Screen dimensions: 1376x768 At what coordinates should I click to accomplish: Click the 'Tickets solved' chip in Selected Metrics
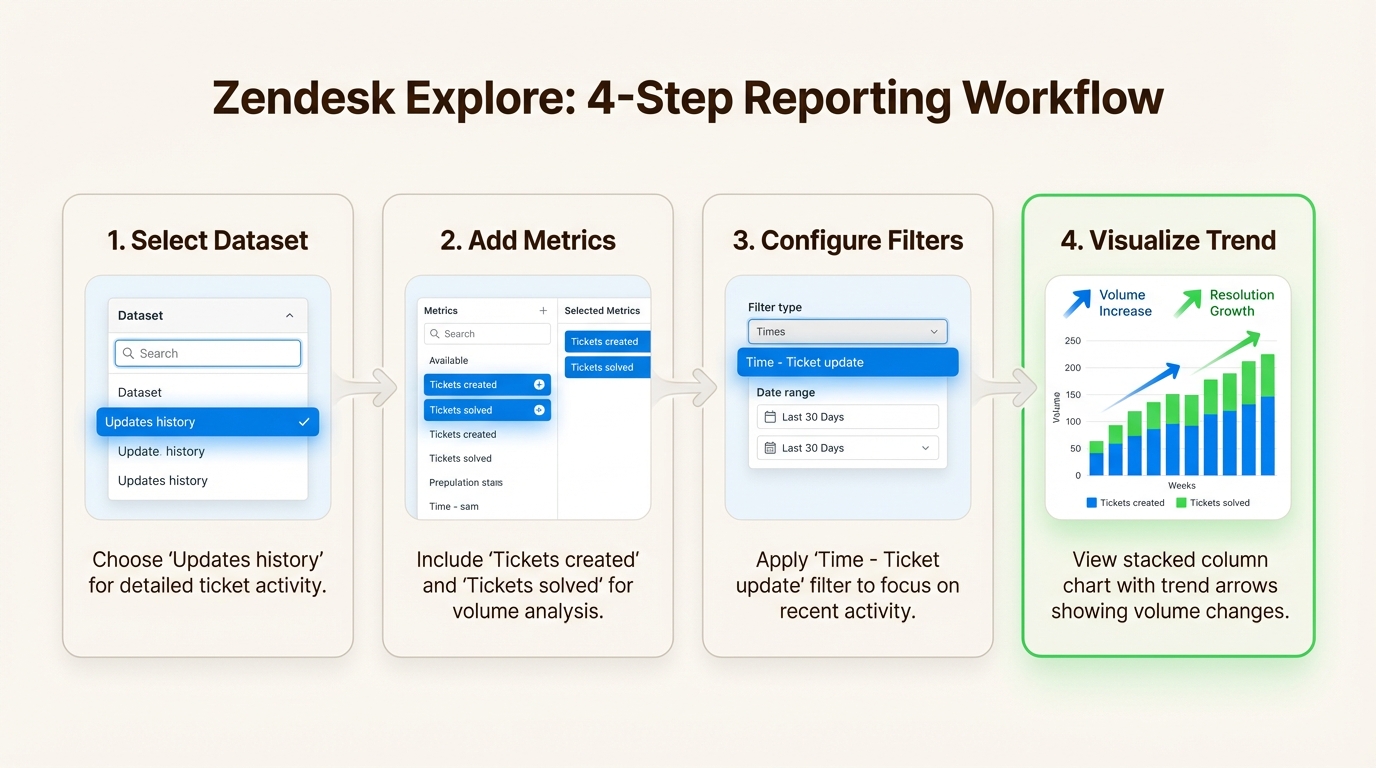pos(606,366)
